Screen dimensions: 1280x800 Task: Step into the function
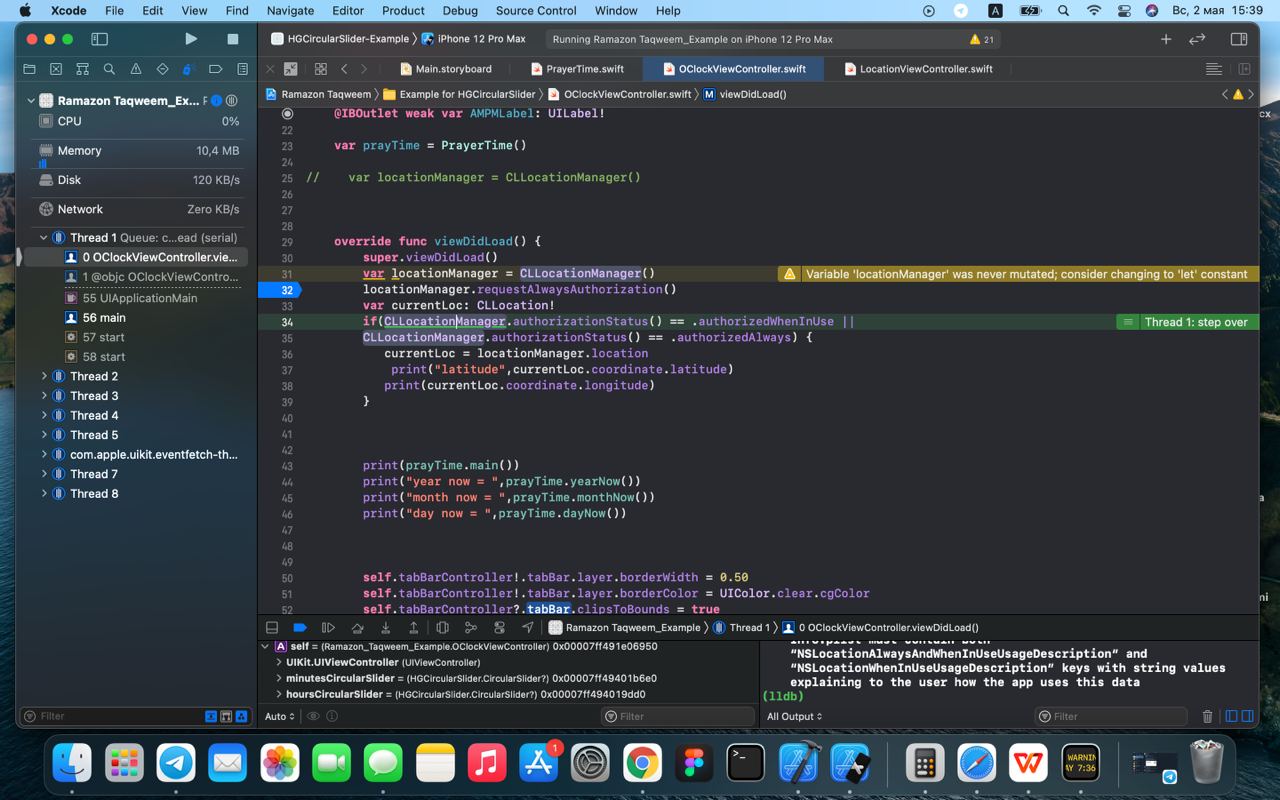385,627
